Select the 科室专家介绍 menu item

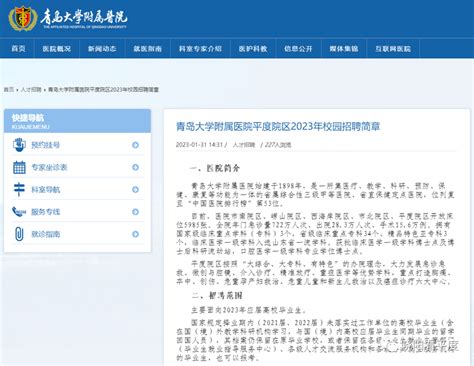200,49
